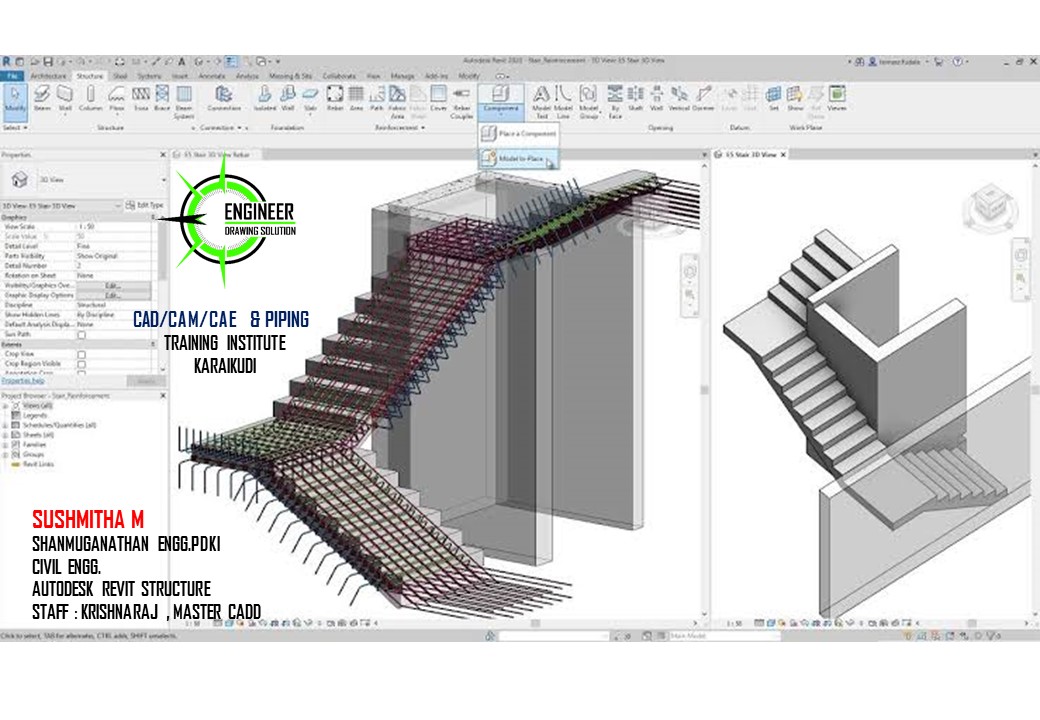The image size is (1040, 720).
Task: Select the Legends item in Project Browser
Action: pyautogui.click(x=34, y=416)
